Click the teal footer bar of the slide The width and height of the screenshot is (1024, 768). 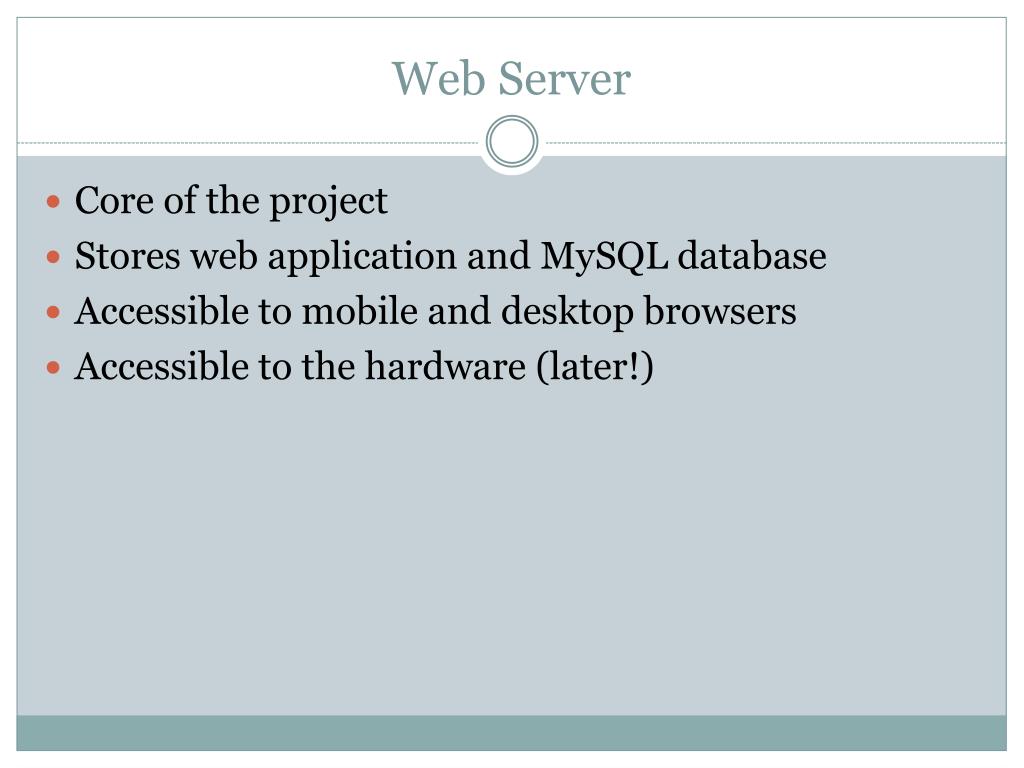point(511,733)
